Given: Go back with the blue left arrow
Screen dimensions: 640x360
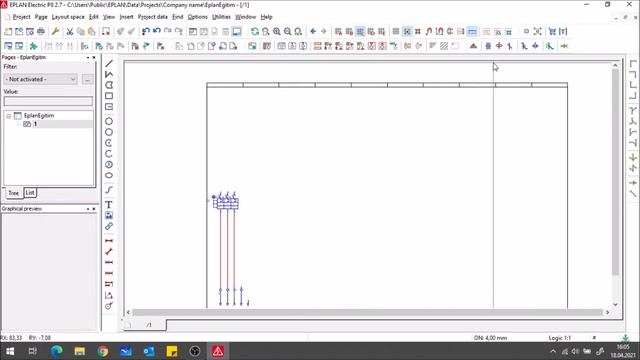Looking at the screenshot, I should pyautogui.click(x=313, y=31).
